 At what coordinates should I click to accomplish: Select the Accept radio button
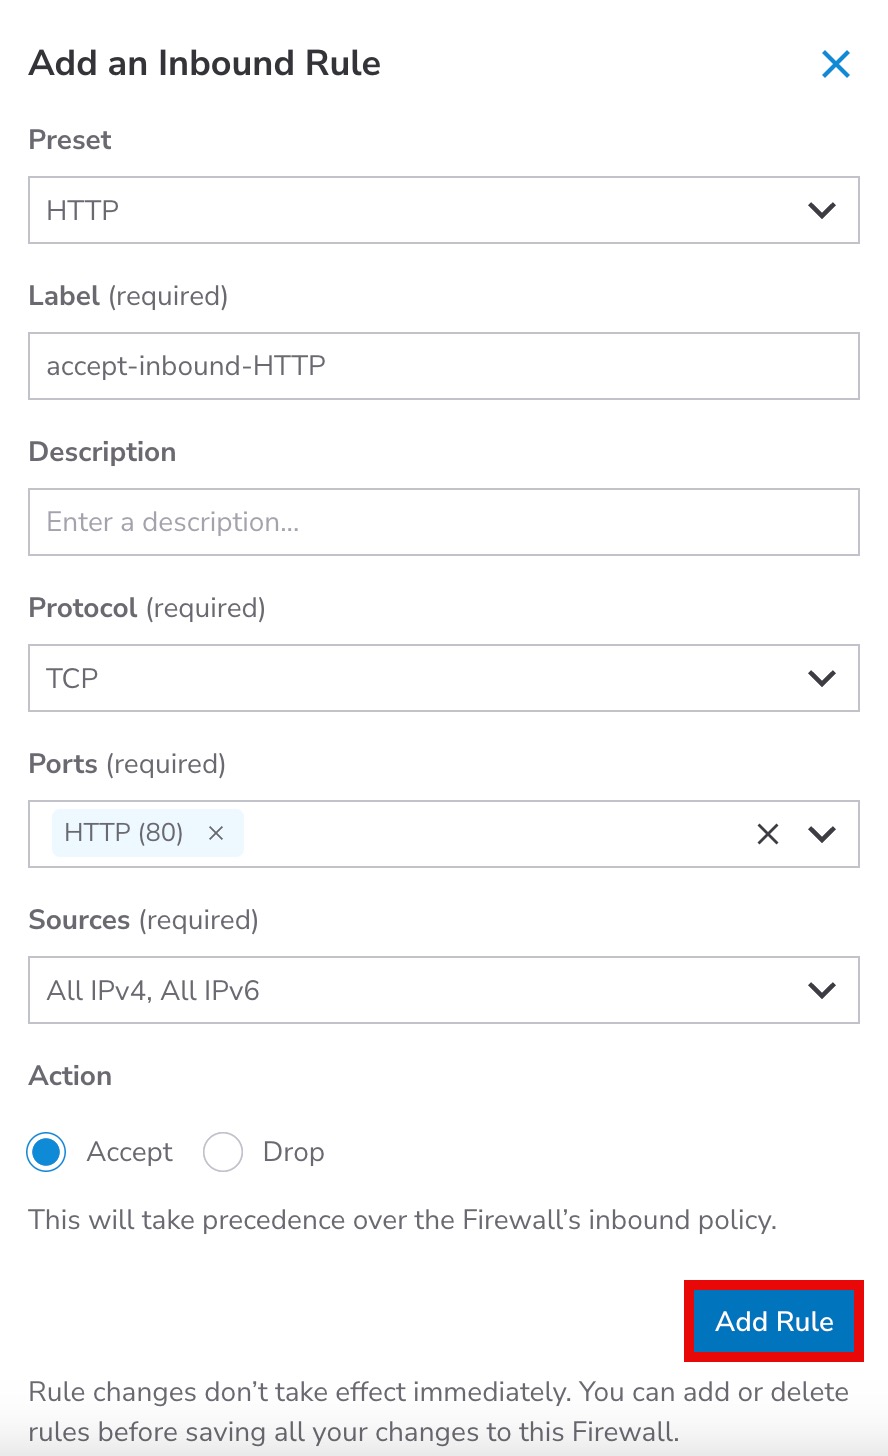point(46,1152)
